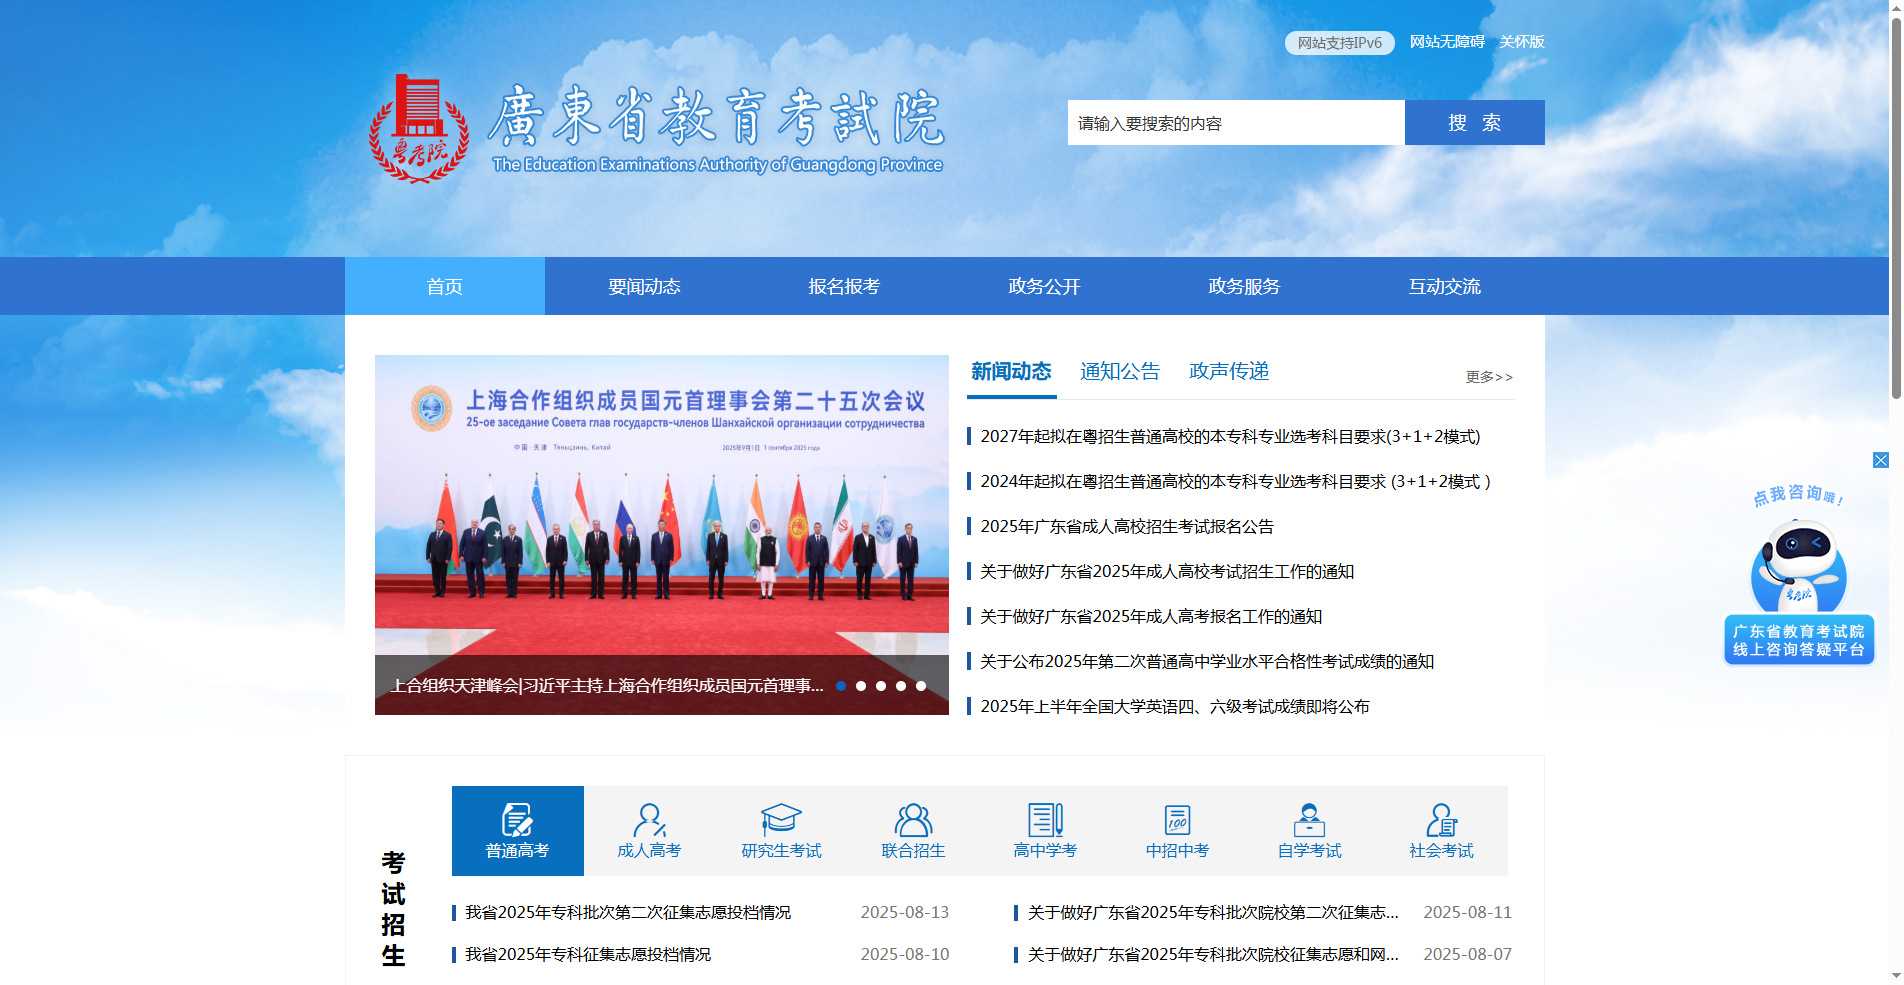Click the 搜索 search button
Screen dimensions: 1904x985
point(1474,122)
